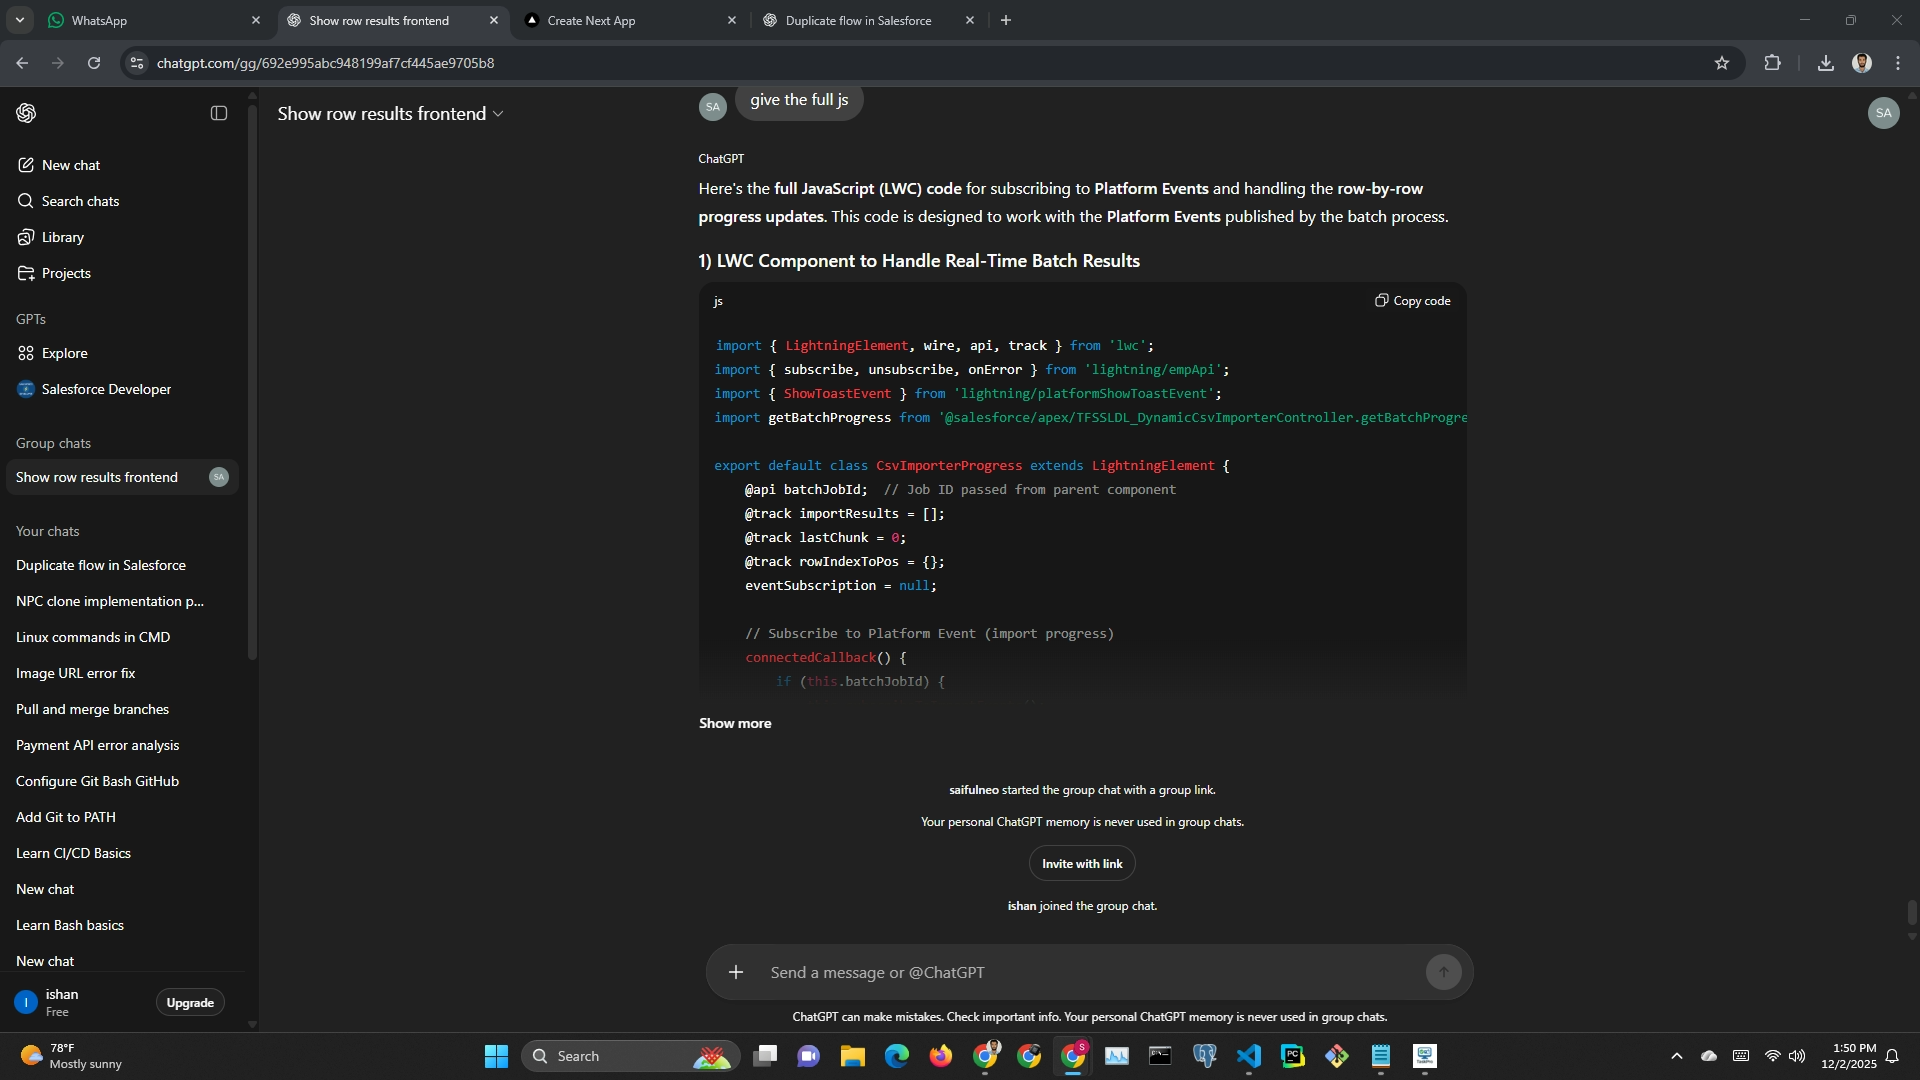Open the Library section

[x=62, y=237]
